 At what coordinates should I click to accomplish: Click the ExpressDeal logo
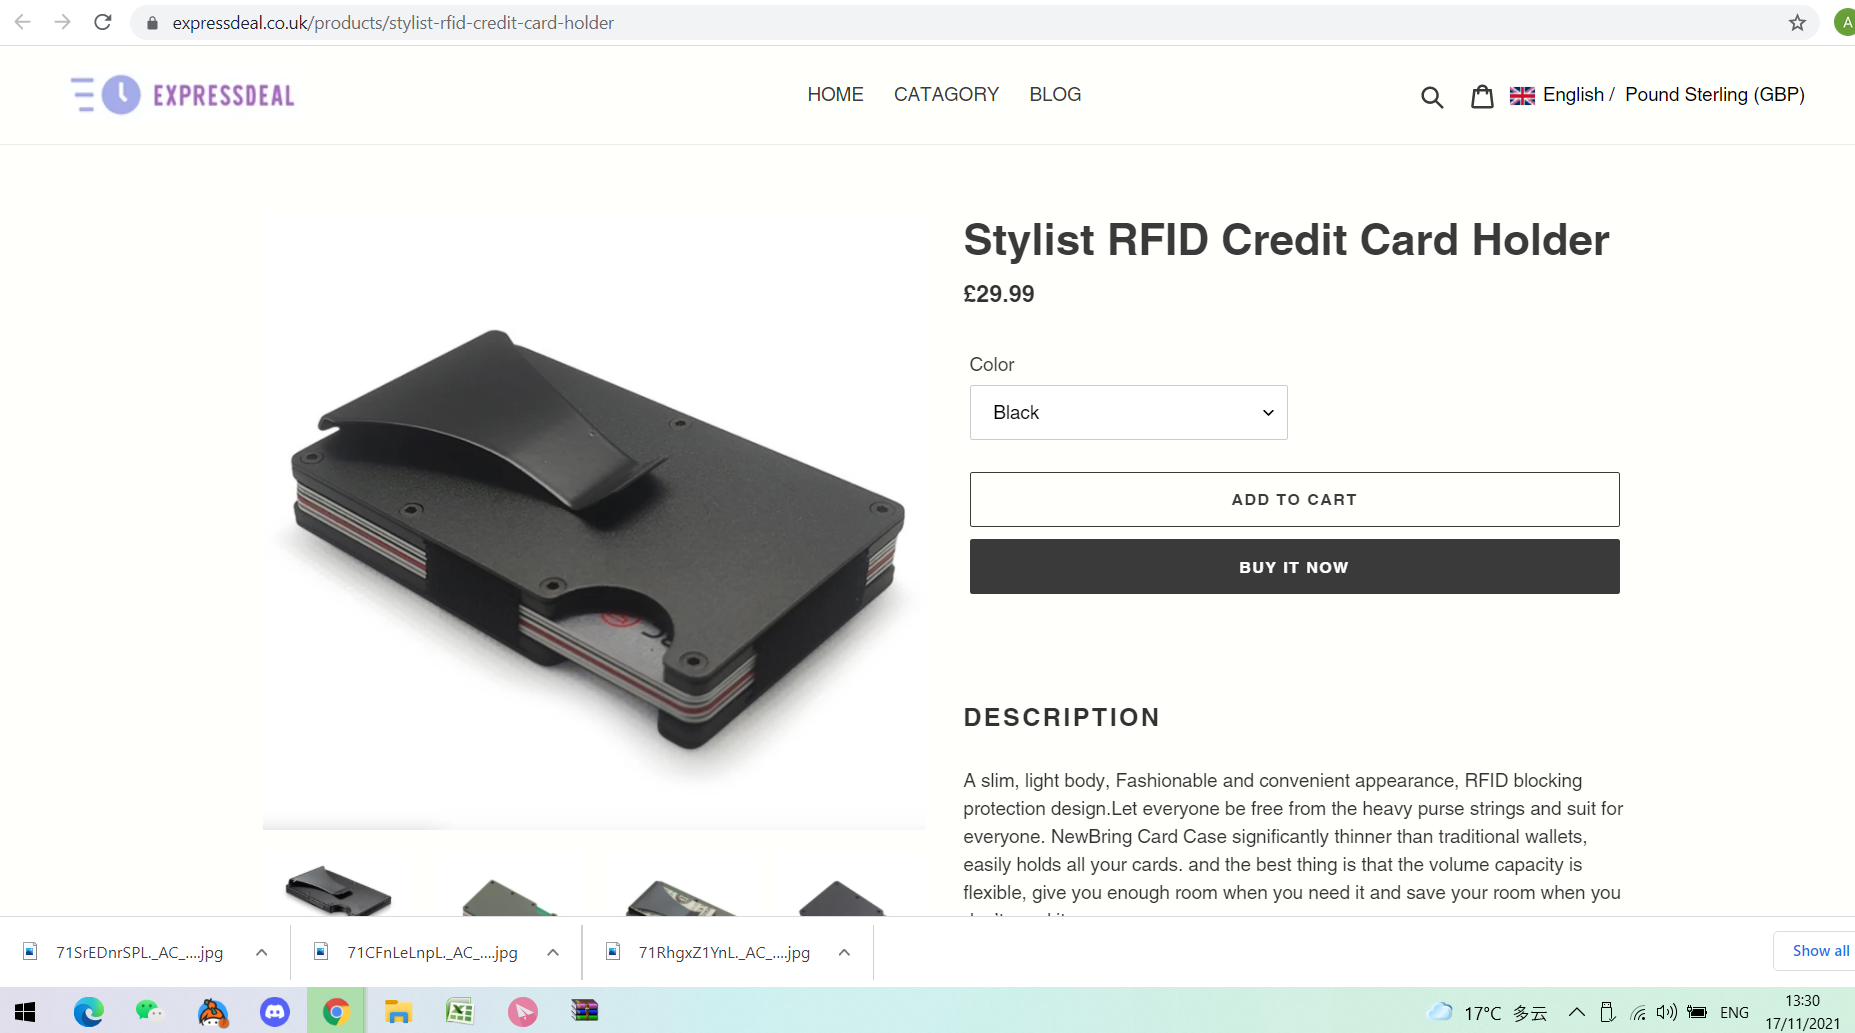183,95
